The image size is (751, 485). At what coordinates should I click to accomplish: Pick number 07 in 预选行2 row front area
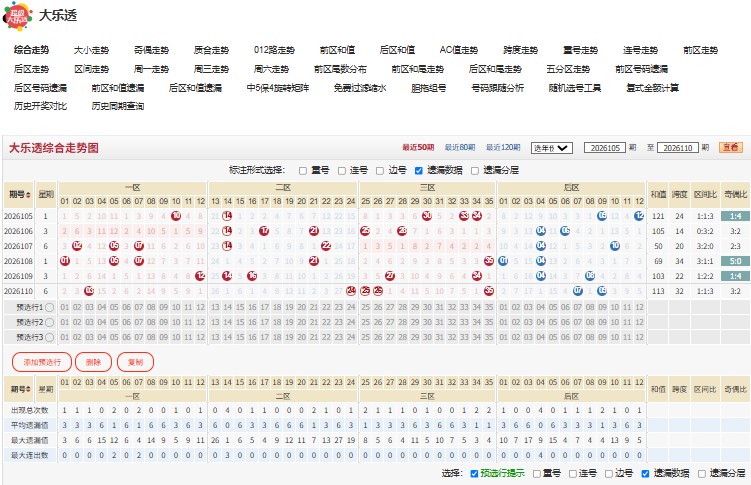click(x=138, y=322)
